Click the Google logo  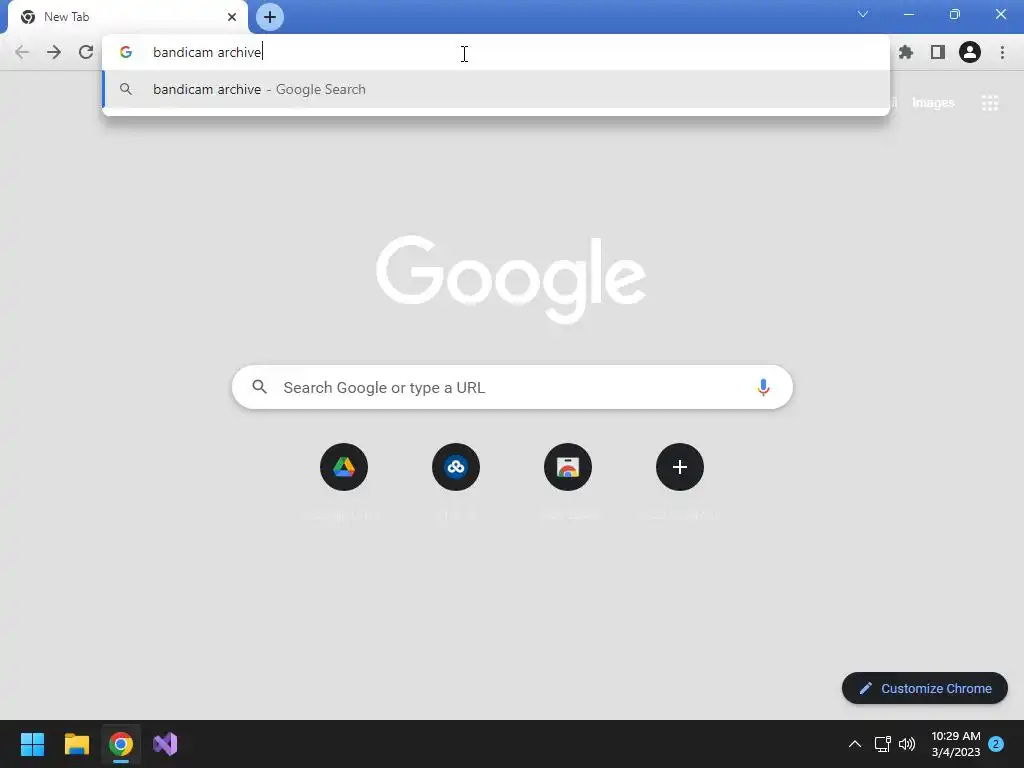pyautogui.click(x=511, y=279)
